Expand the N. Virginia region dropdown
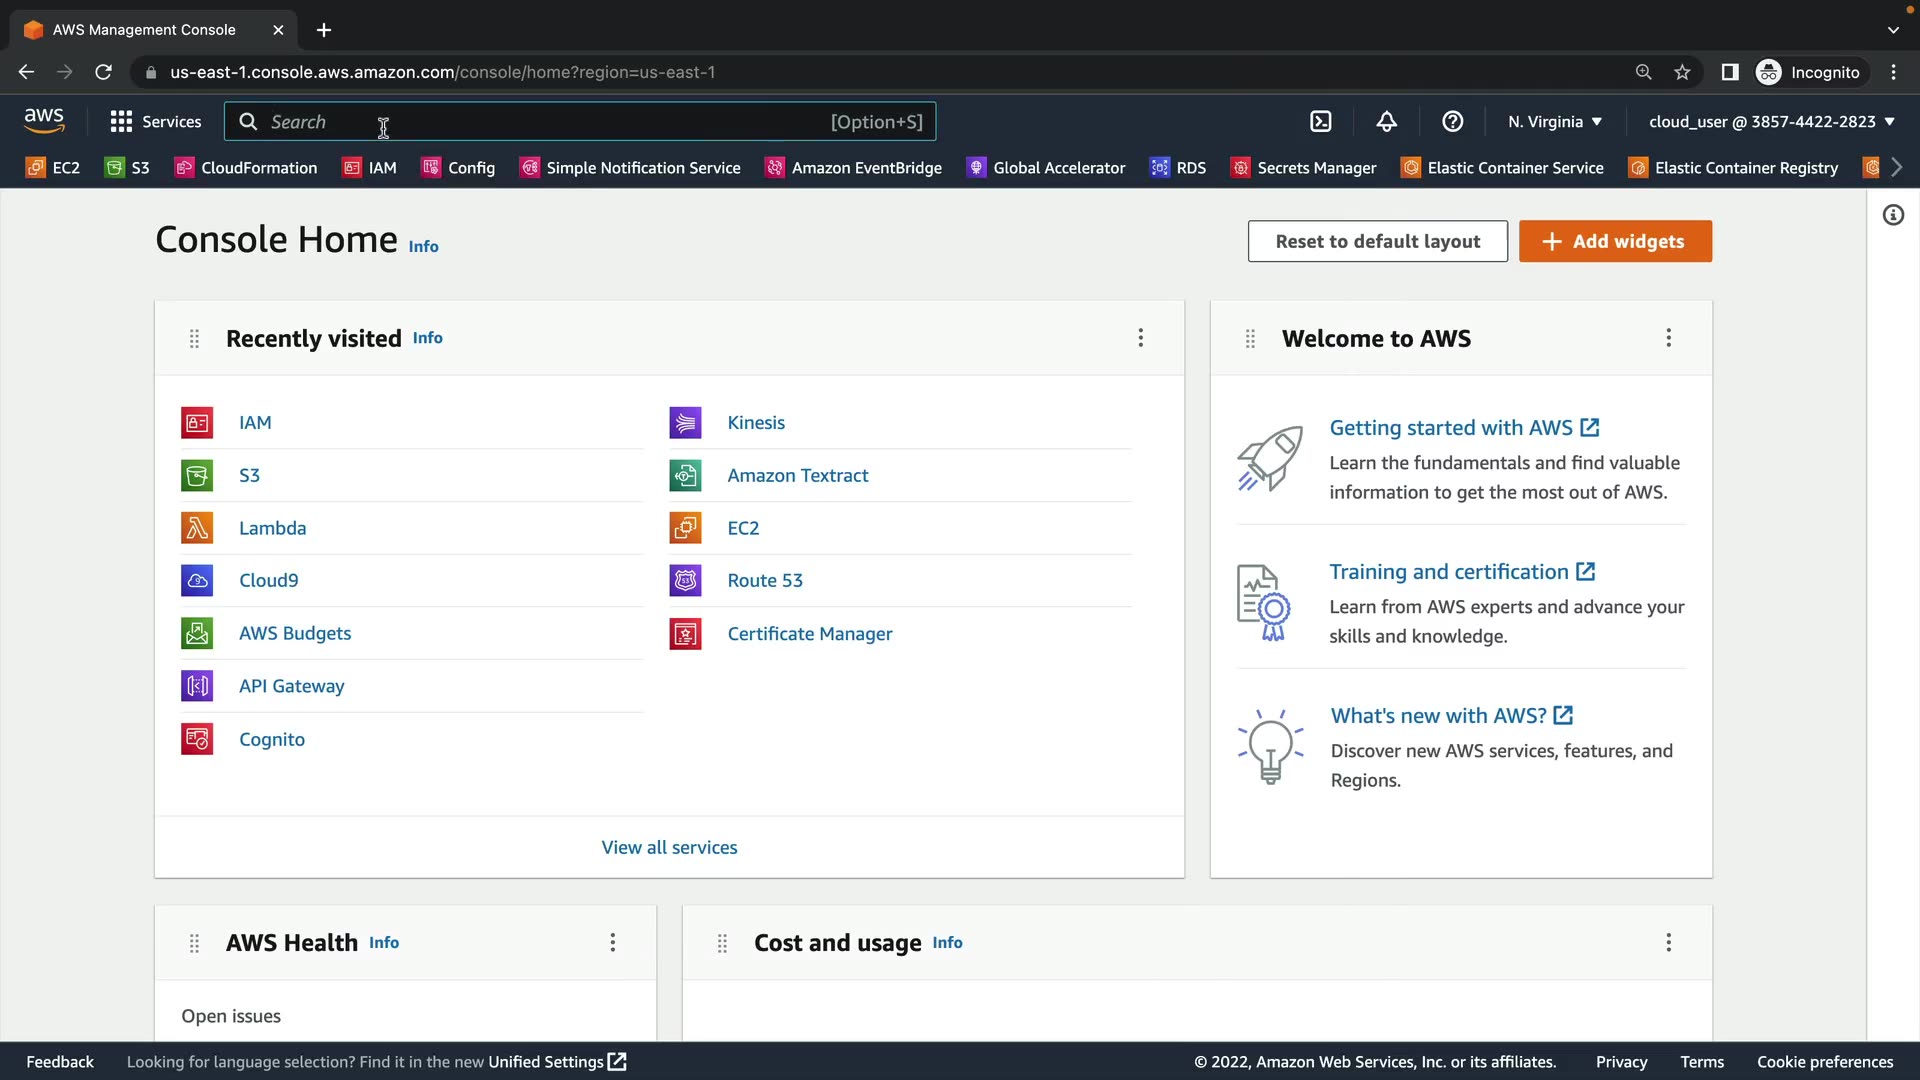This screenshot has width=1920, height=1080. (1554, 122)
